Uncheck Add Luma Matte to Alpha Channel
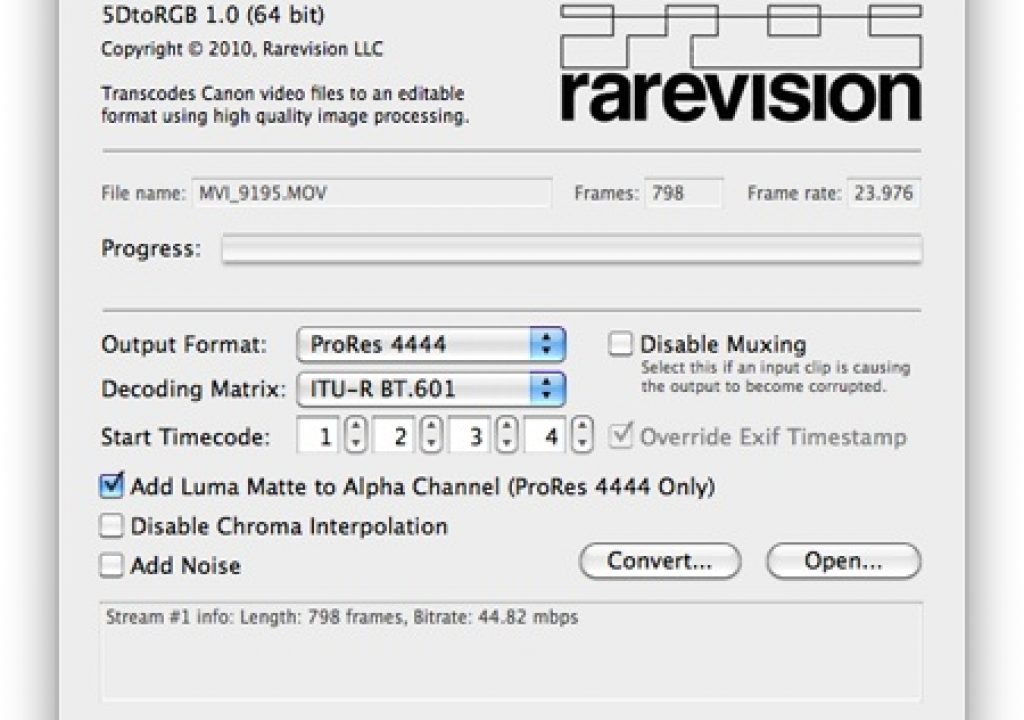Viewport: 1024px width, 720px height. [111, 486]
